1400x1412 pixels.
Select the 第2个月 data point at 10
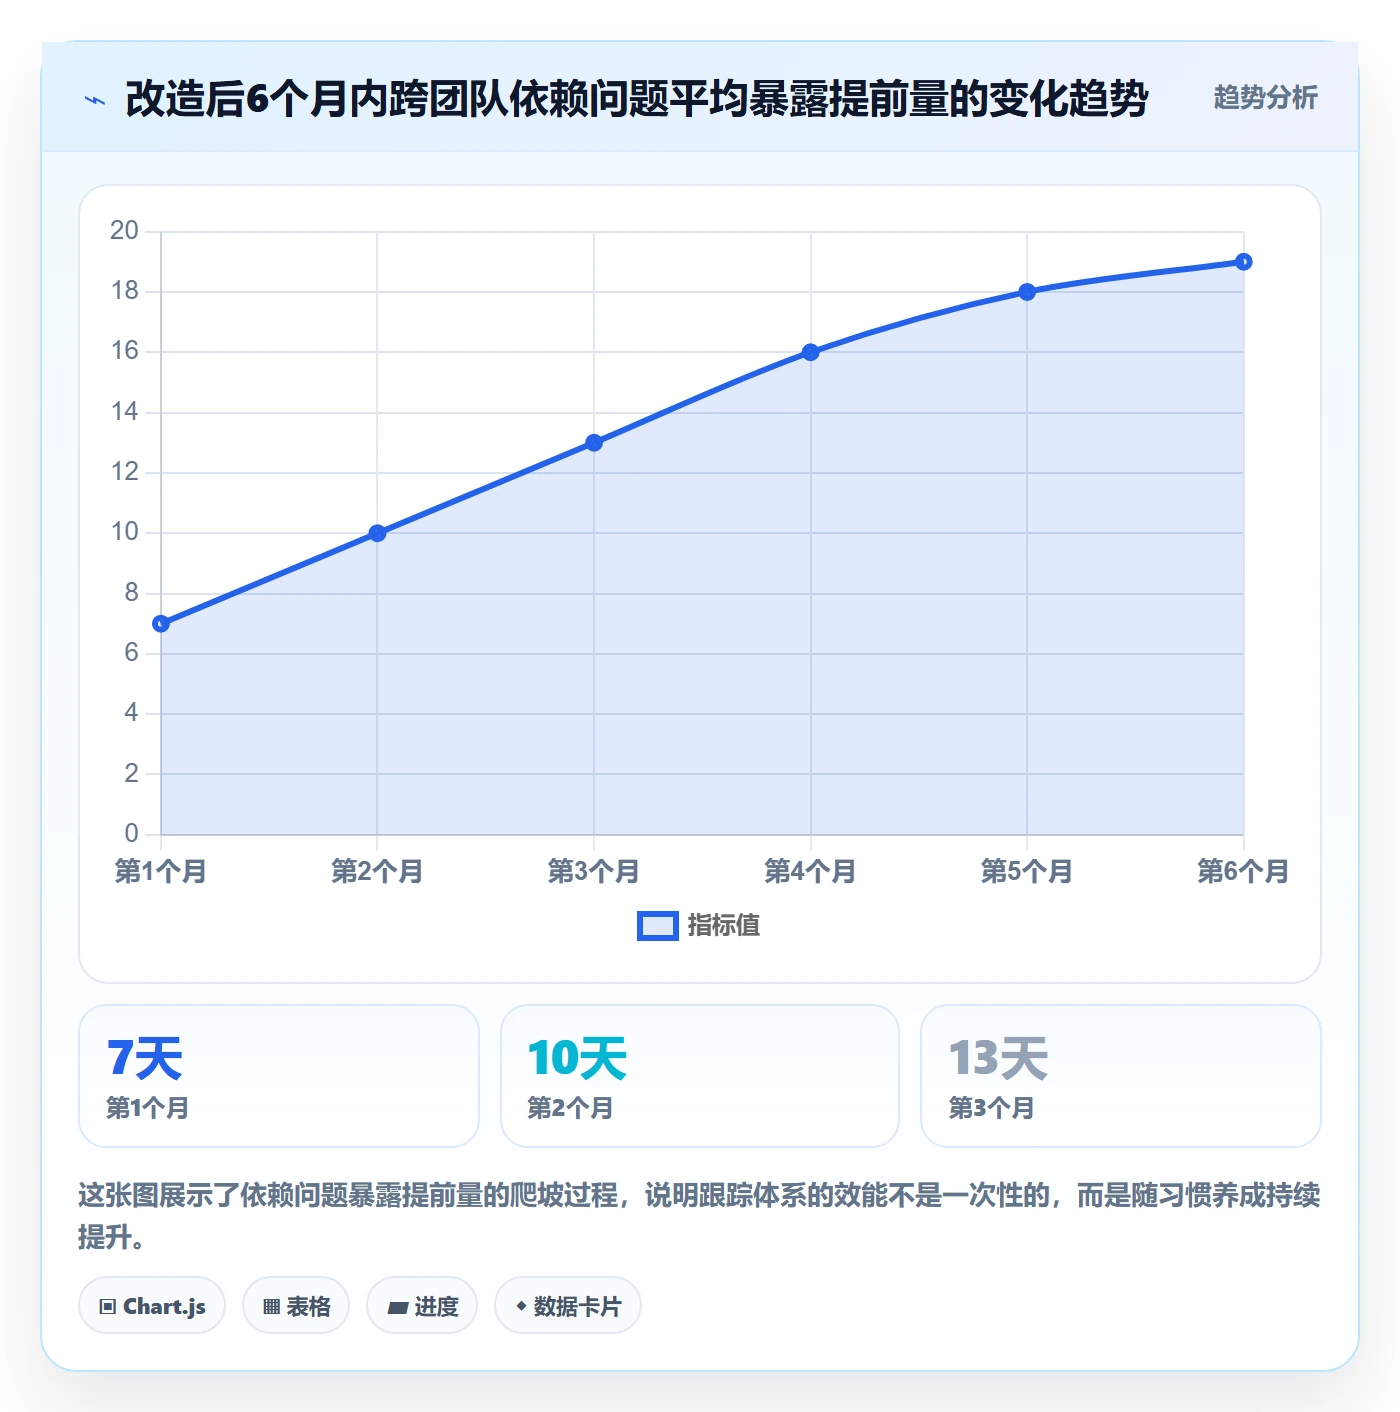point(377,533)
